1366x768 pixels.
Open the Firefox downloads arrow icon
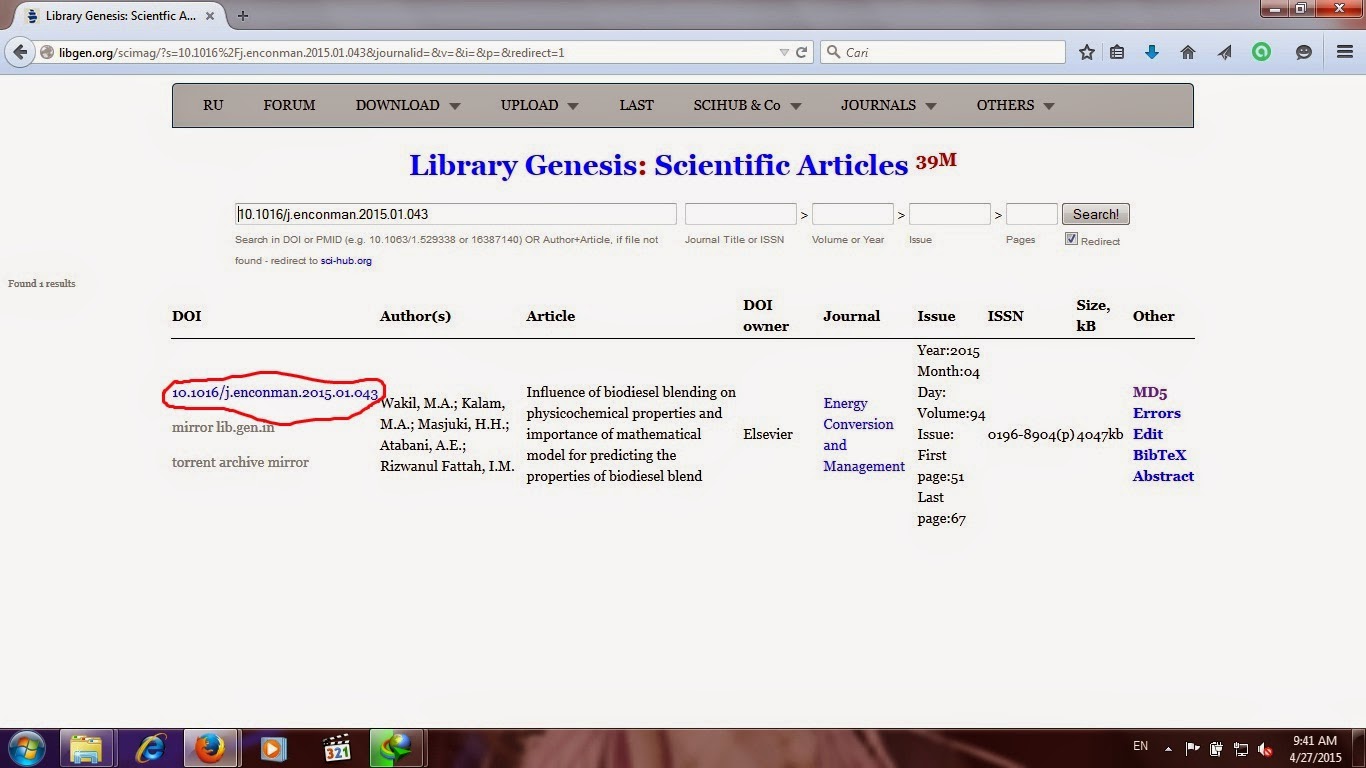click(x=1151, y=52)
